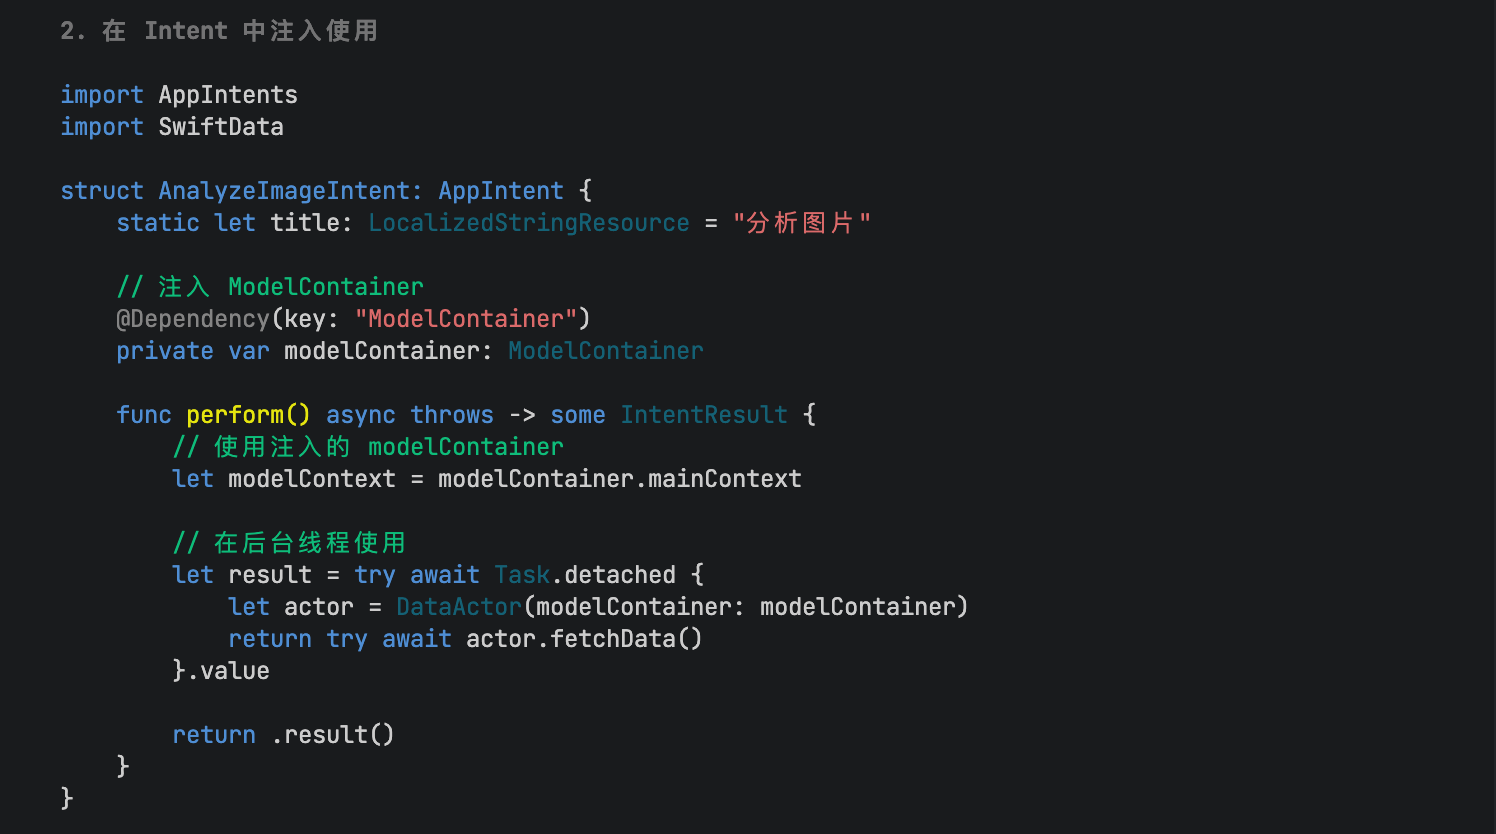
Task: Click the .result() return expression
Action: click(x=333, y=735)
